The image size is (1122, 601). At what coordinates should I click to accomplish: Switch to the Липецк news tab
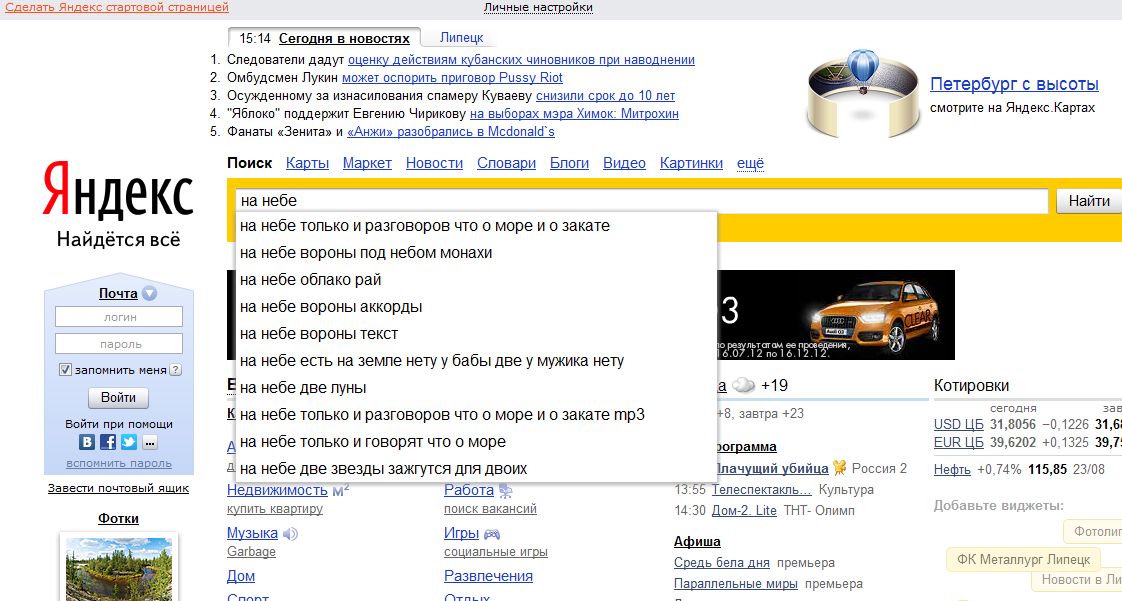pos(462,38)
